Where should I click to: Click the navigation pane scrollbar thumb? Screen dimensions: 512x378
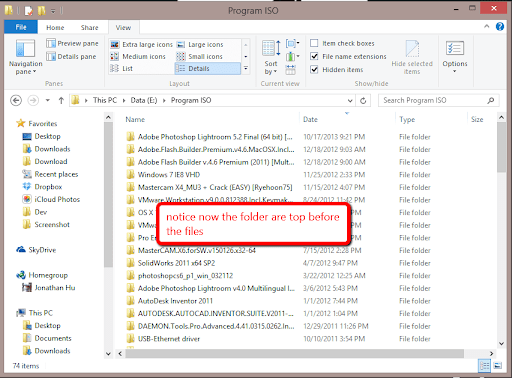(108, 194)
